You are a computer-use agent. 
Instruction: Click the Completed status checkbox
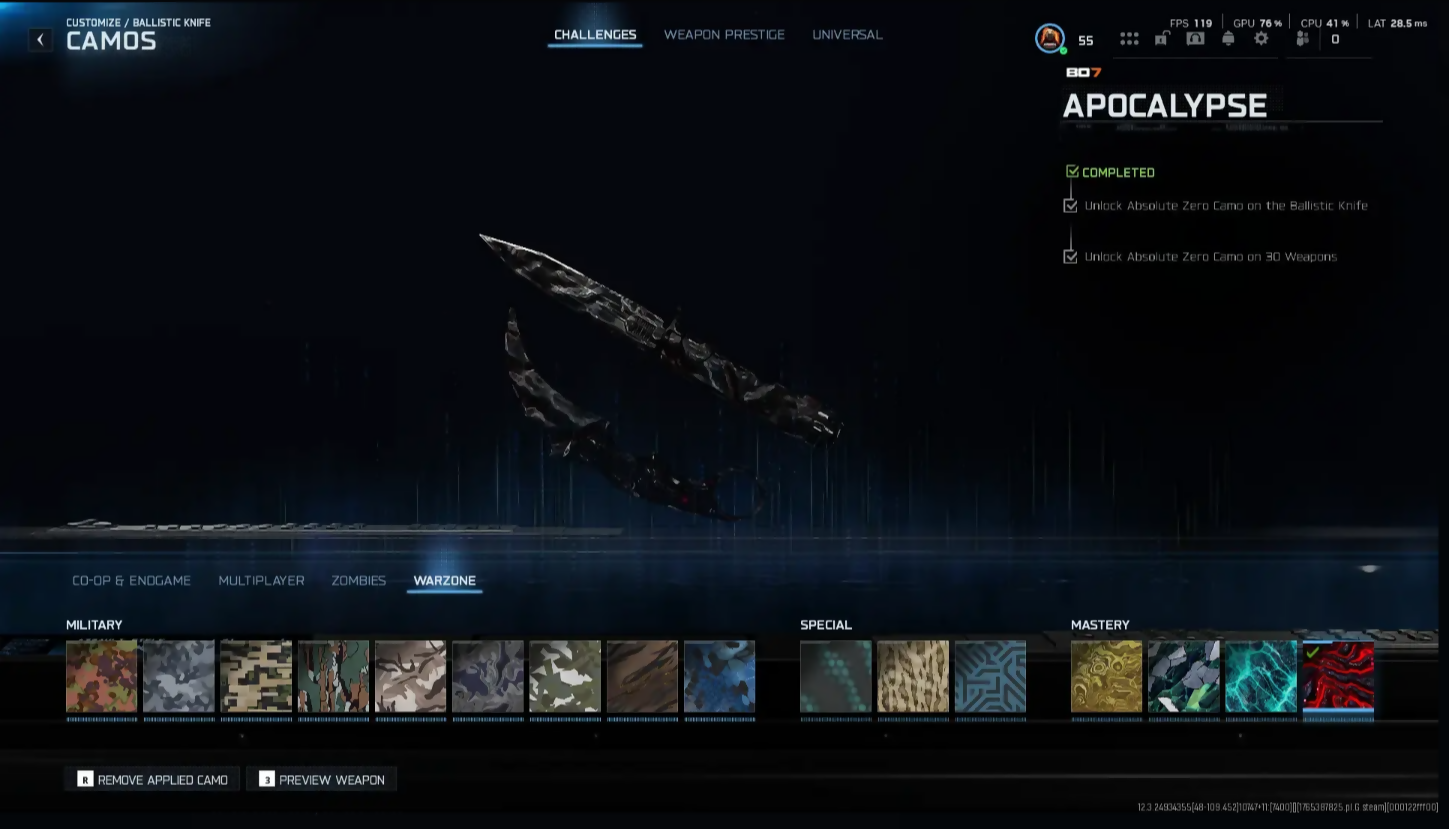point(1072,172)
